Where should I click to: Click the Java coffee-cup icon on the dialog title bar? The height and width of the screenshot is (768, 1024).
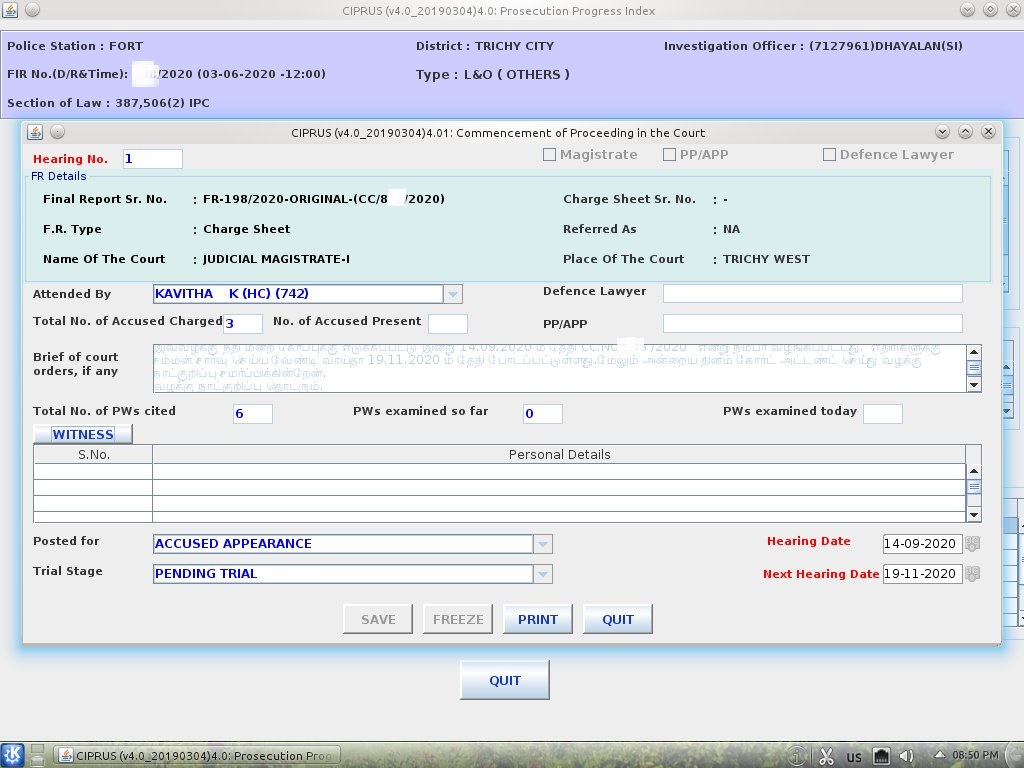(34, 131)
